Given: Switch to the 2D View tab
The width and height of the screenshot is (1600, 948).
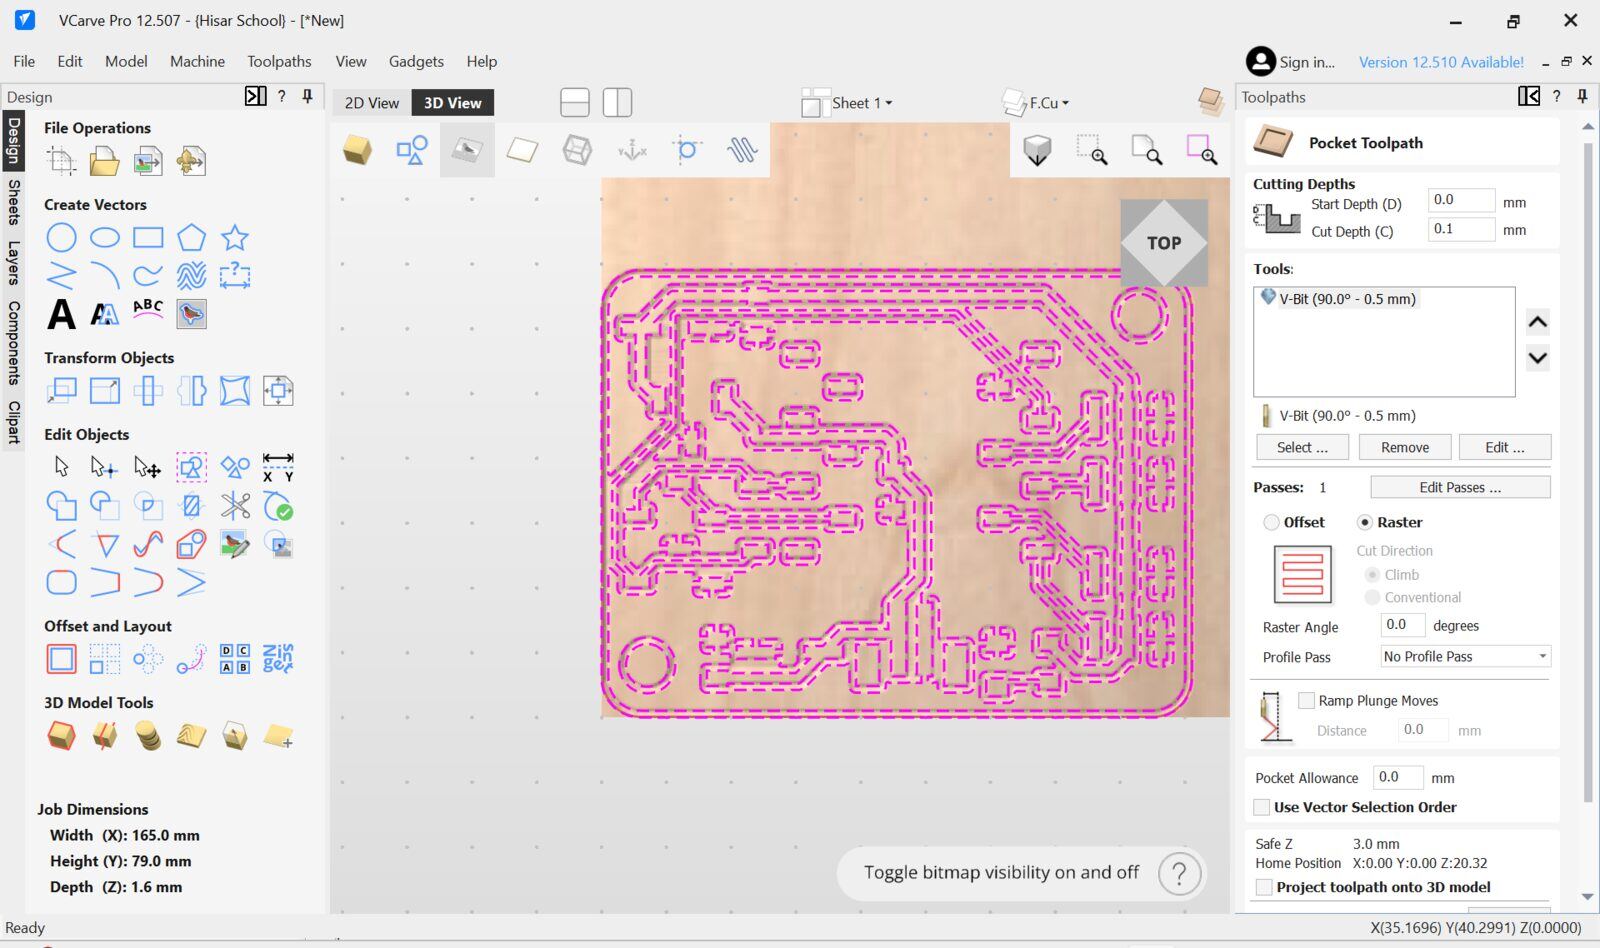Looking at the screenshot, I should pos(372,102).
